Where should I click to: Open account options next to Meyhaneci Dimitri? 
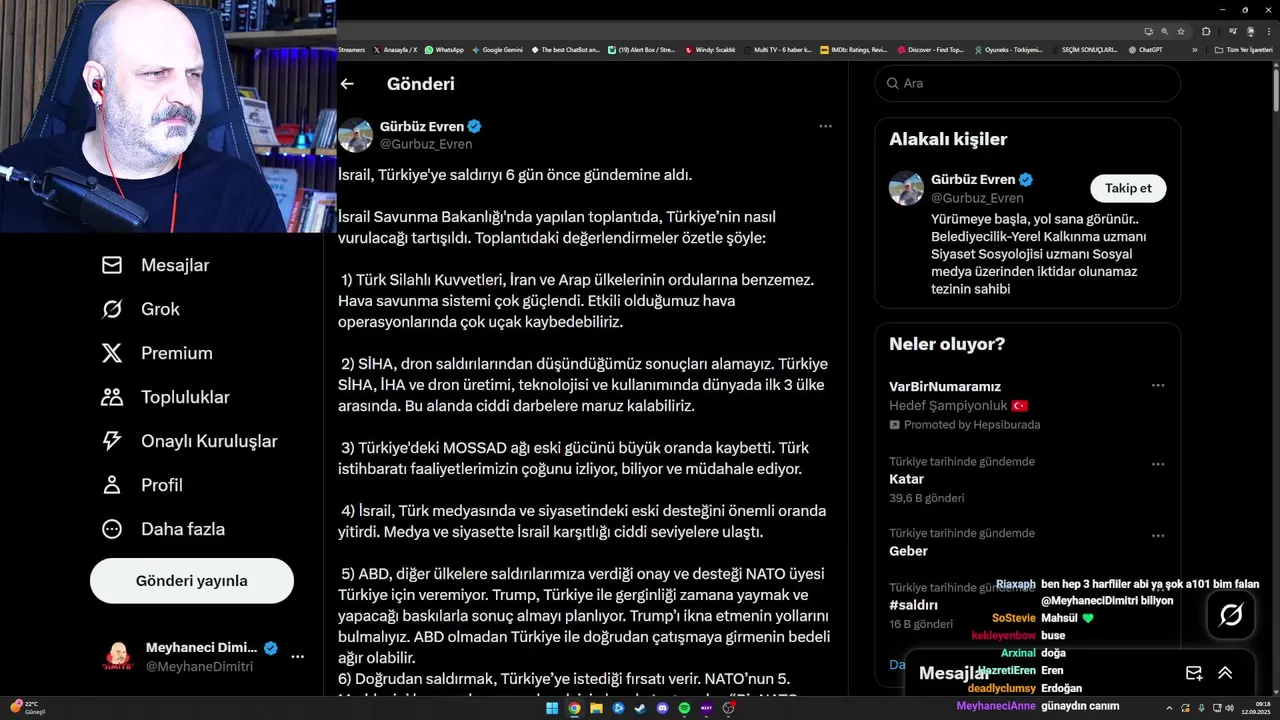pyautogui.click(x=297, y=657)
